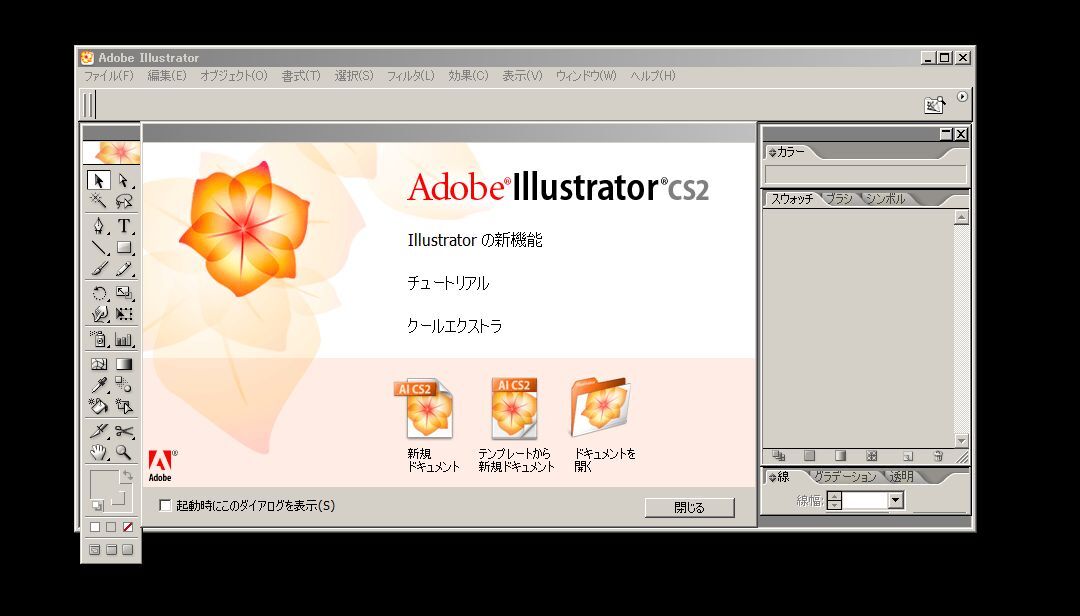Open the クールエクストラ link
1080x616 pixels.
(x=455, y=326)
